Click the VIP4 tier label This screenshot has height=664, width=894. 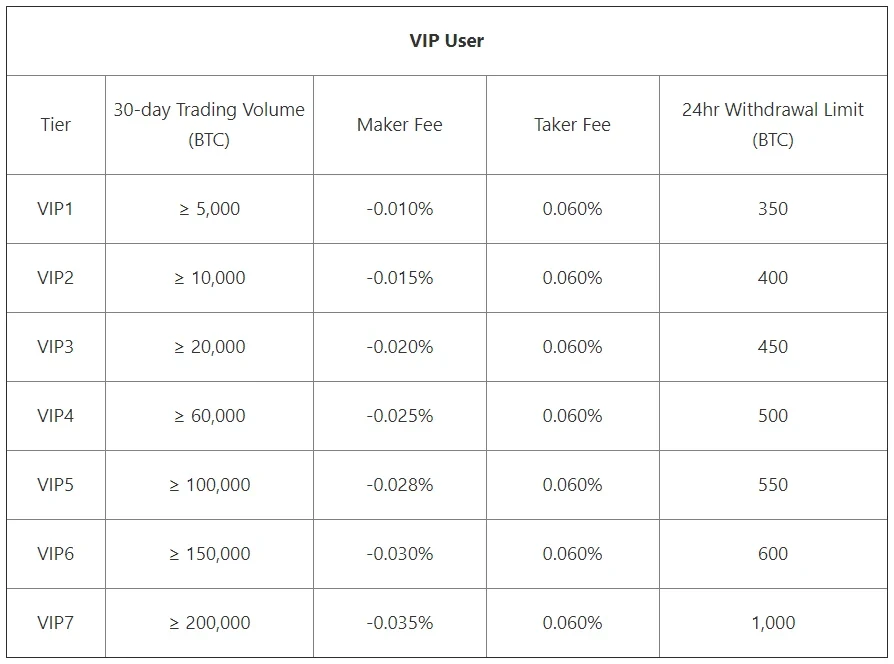click(56, 415)
